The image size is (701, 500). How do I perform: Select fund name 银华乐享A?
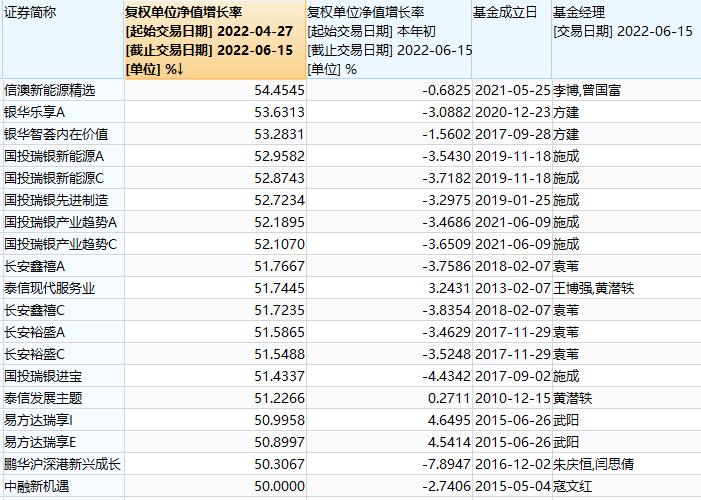click(x=34, y=112)
